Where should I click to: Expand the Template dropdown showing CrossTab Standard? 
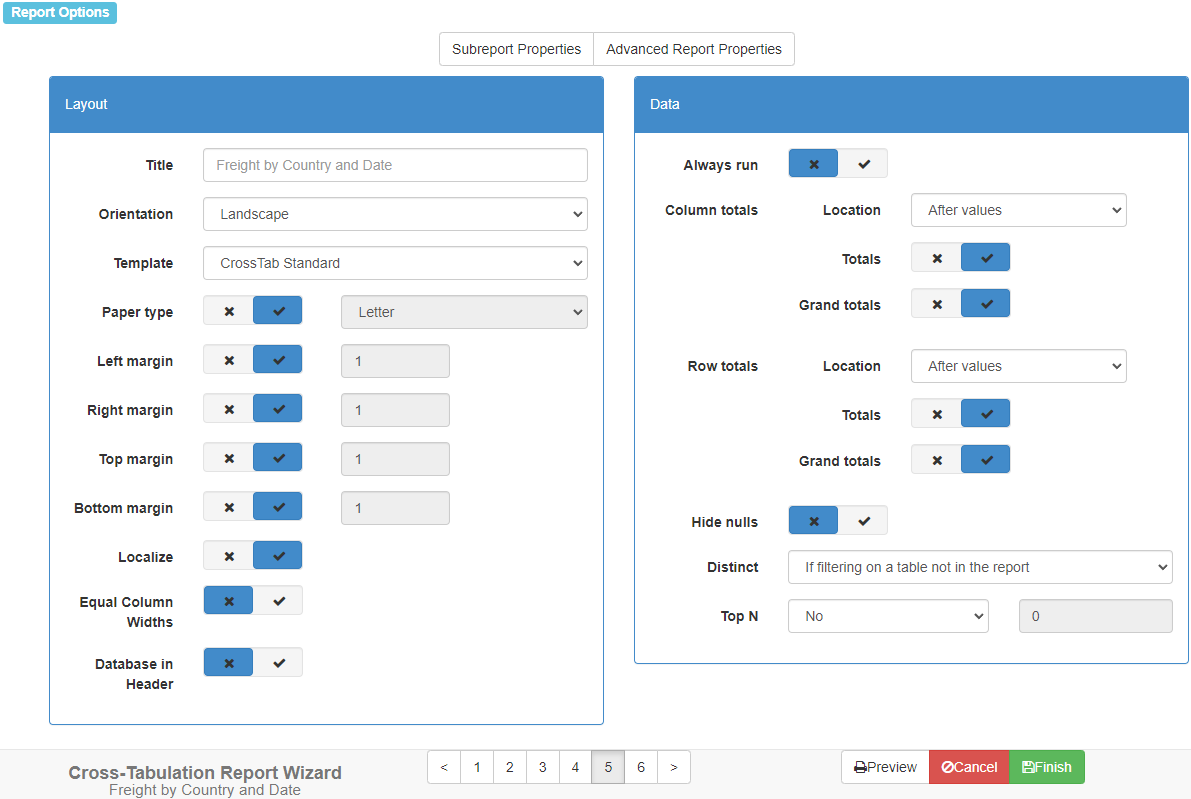(395, 263)
